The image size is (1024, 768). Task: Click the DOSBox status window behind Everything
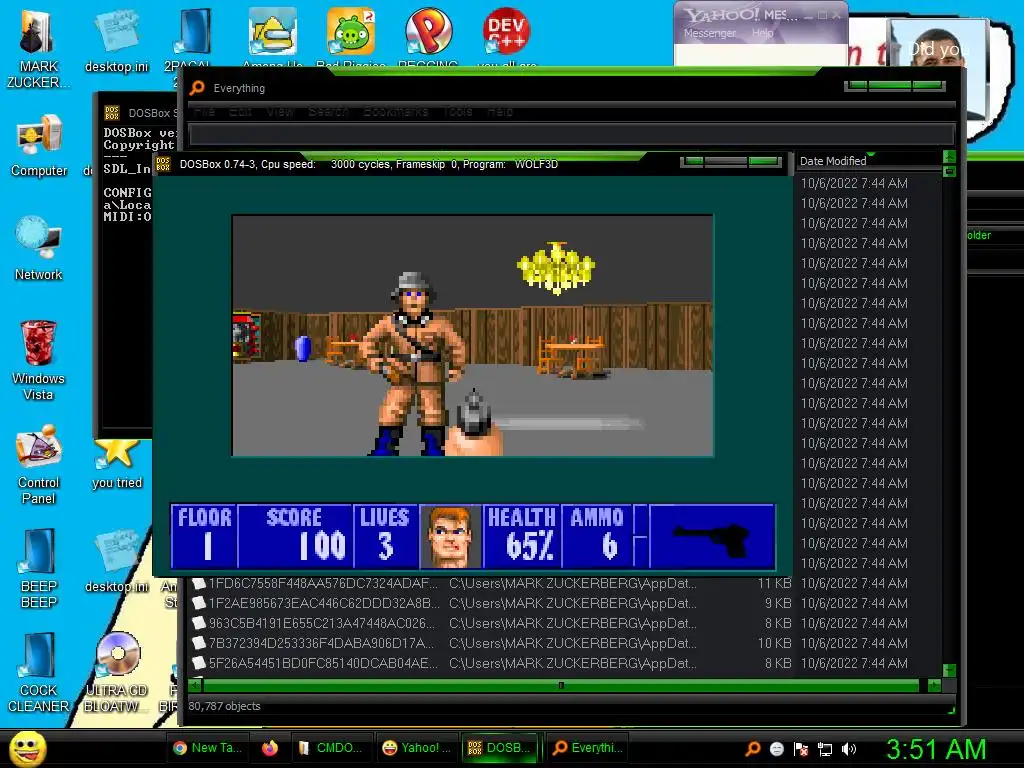[x=124, y=294]
